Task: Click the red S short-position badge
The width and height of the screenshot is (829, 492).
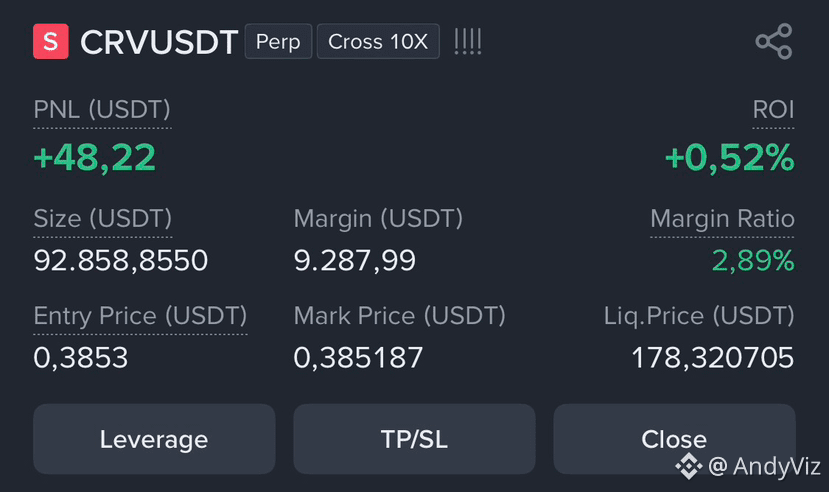Action: pos(51,41)
